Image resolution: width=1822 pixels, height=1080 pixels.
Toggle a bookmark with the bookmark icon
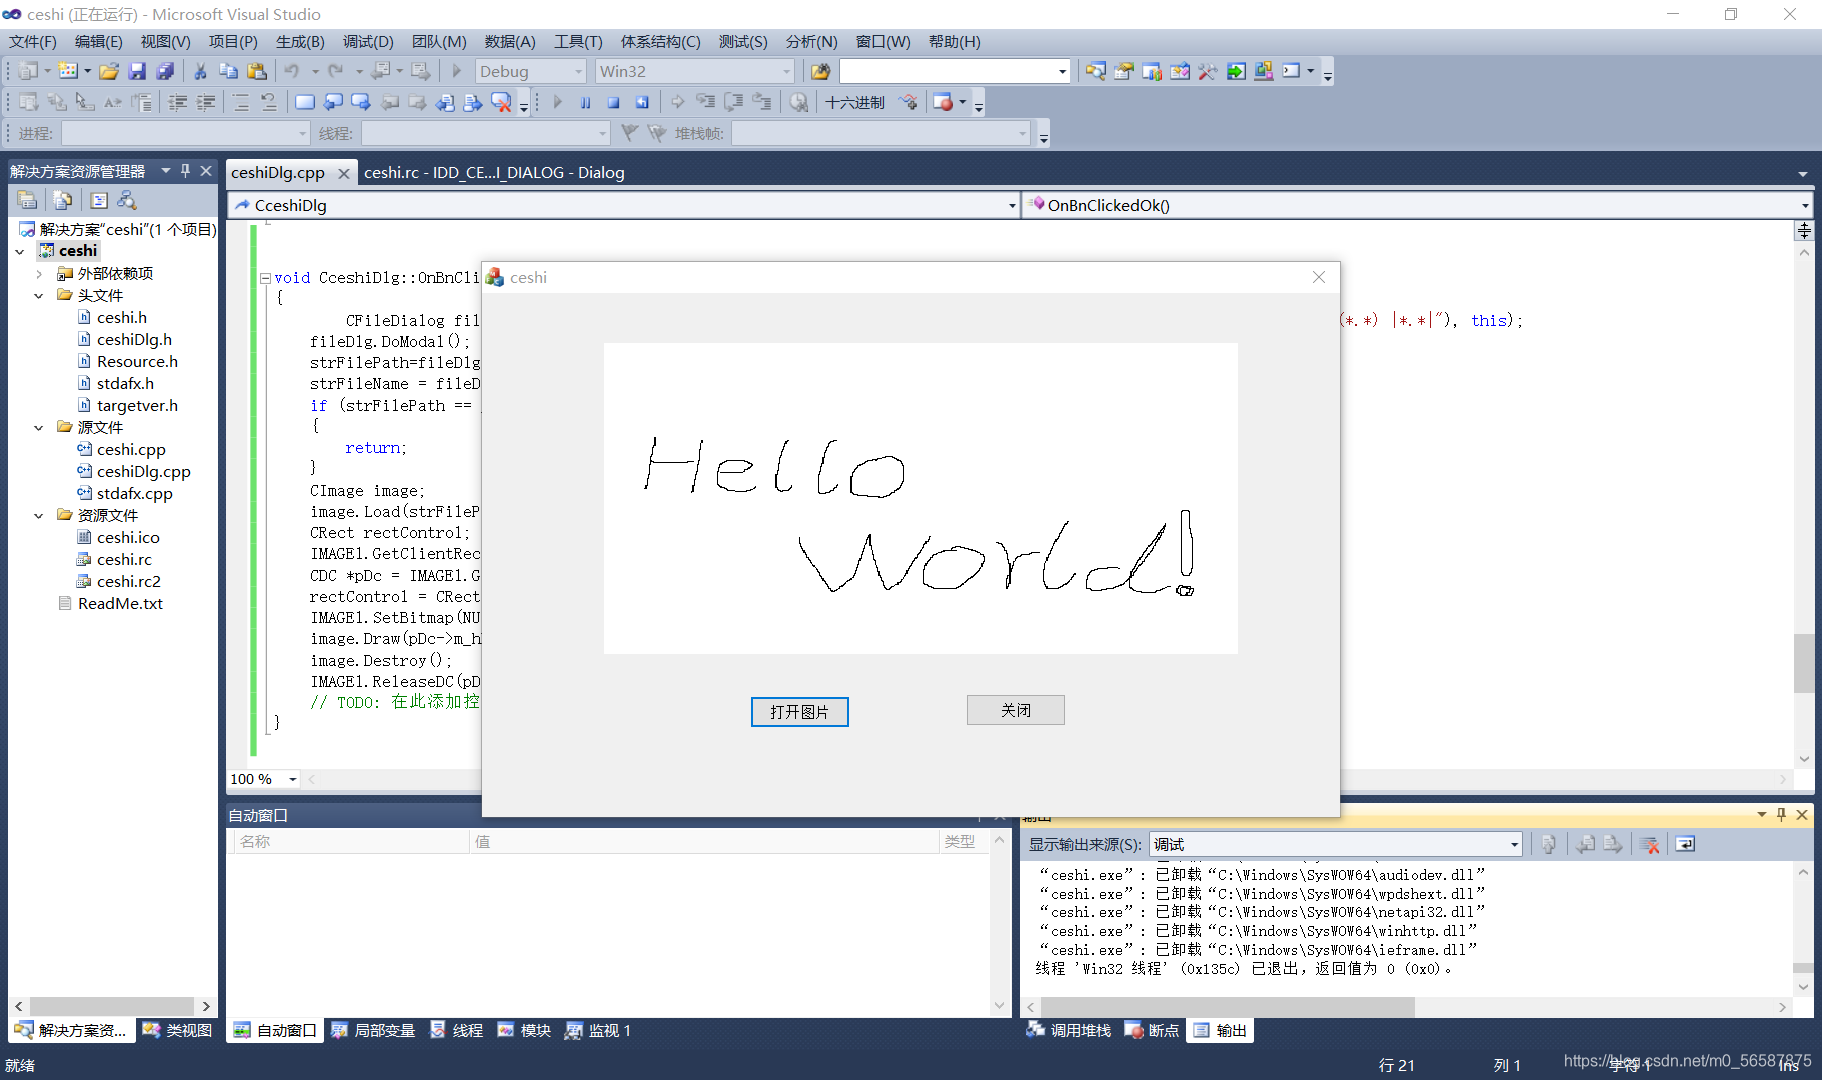coord(305,102)
